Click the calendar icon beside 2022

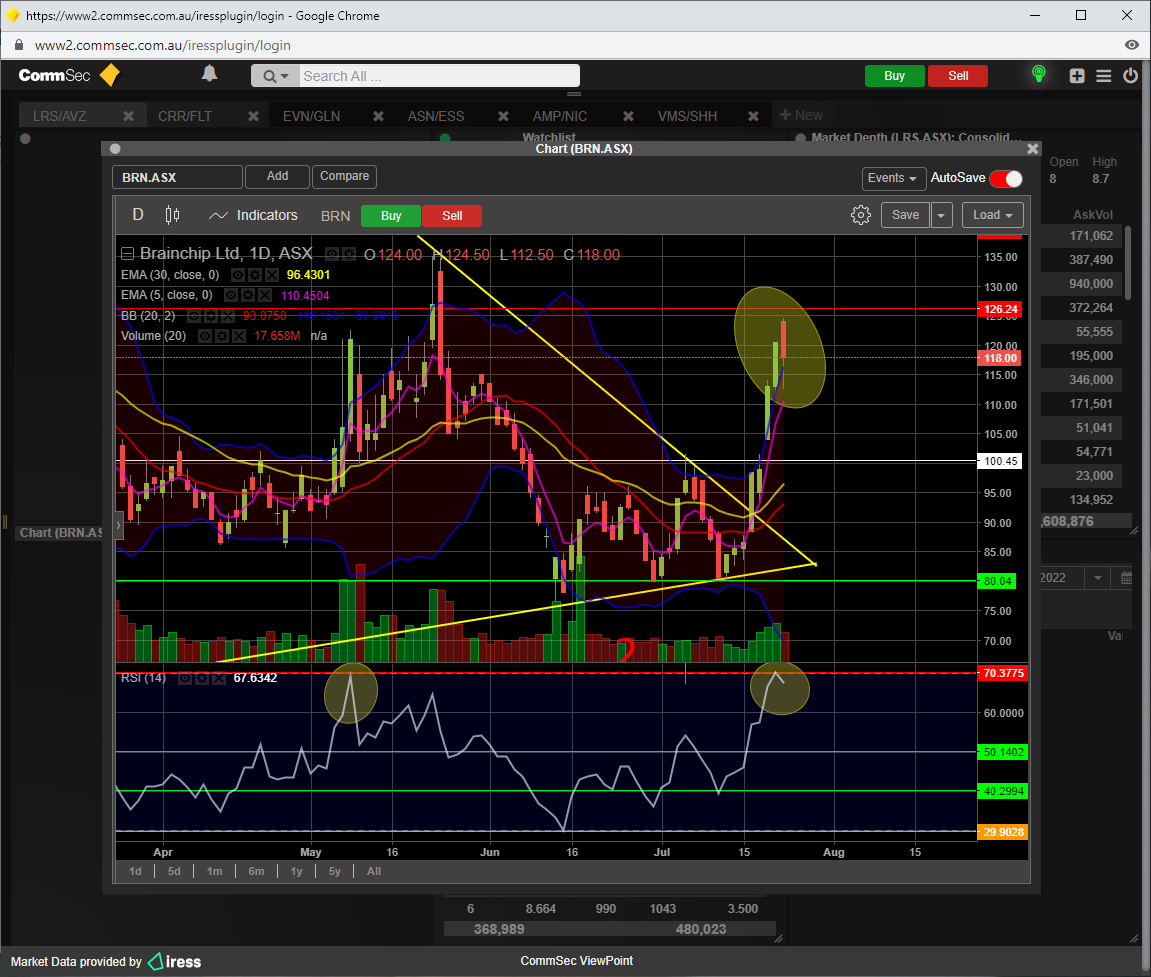click(x=1126, y=578)
